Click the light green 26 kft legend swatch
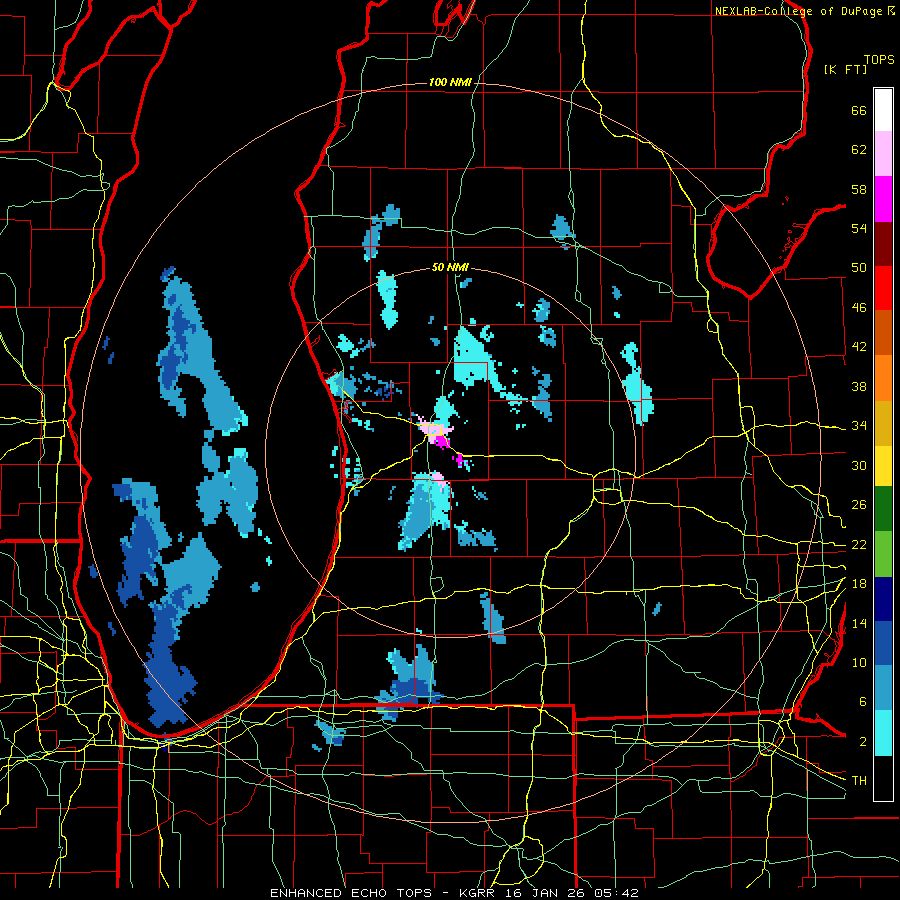900x900 pixels. [883, 554]
